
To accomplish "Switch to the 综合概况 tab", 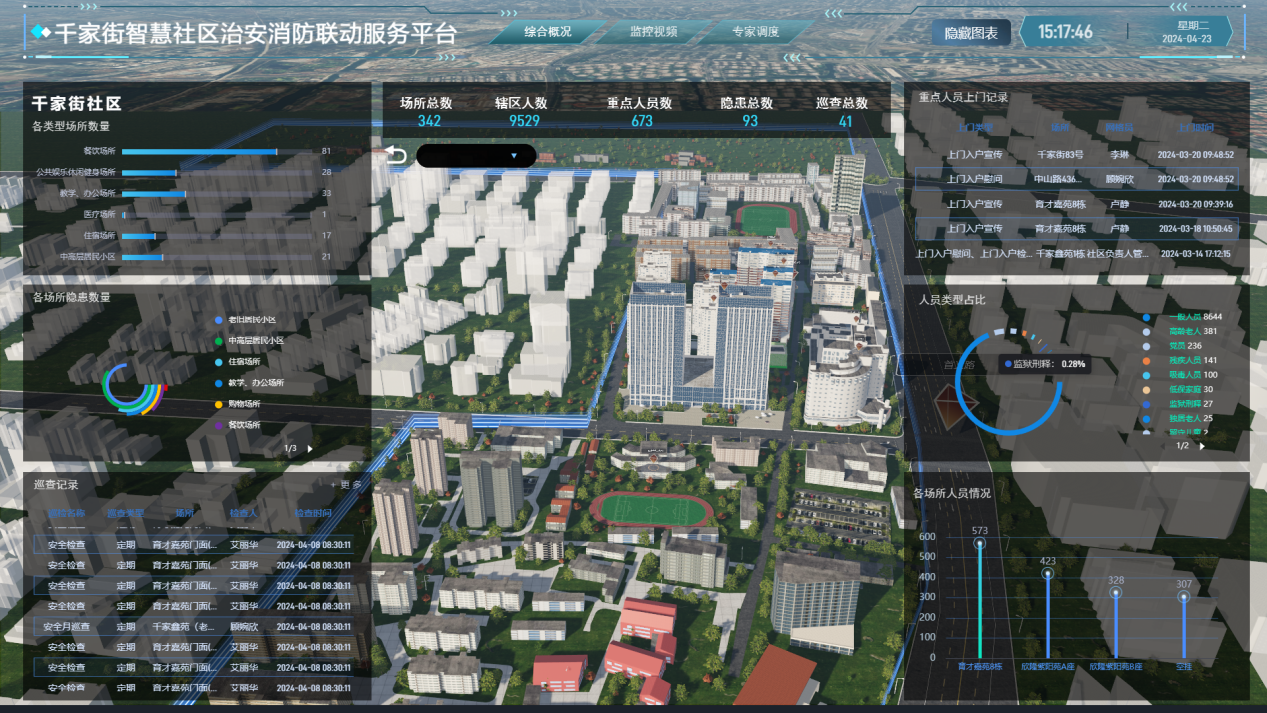I will 547,32.
